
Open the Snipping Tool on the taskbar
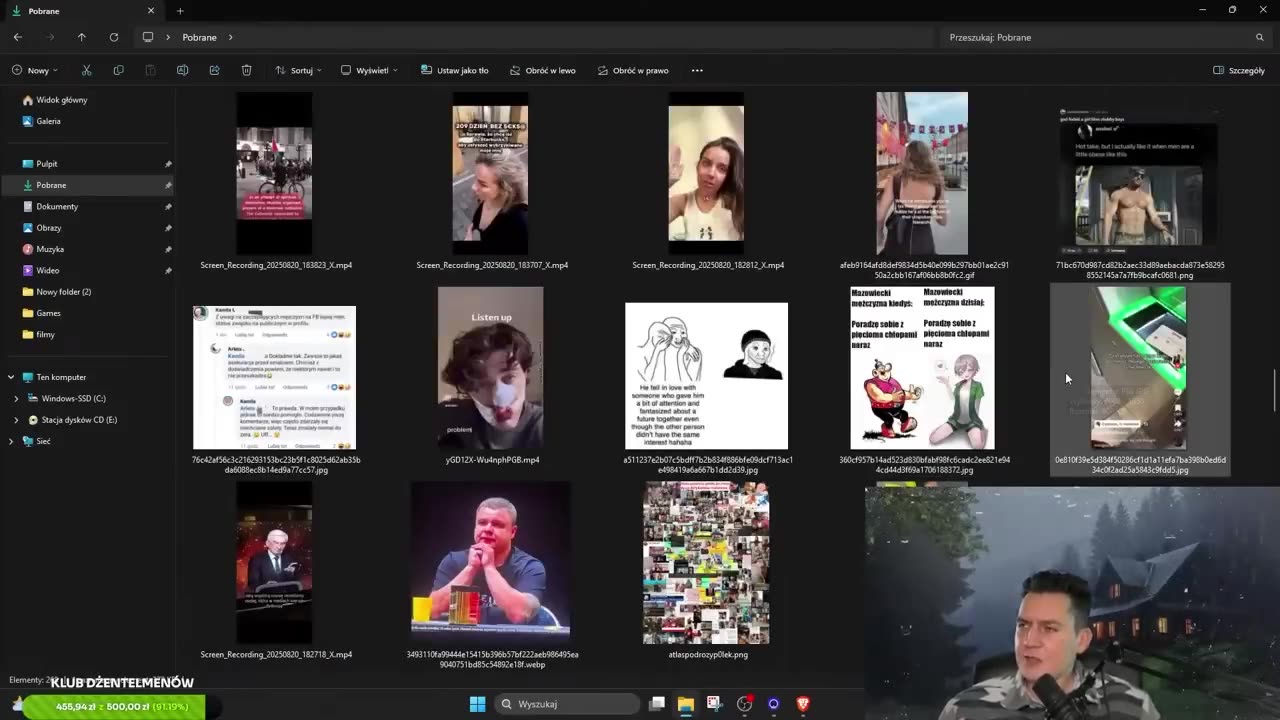point(714,704)
